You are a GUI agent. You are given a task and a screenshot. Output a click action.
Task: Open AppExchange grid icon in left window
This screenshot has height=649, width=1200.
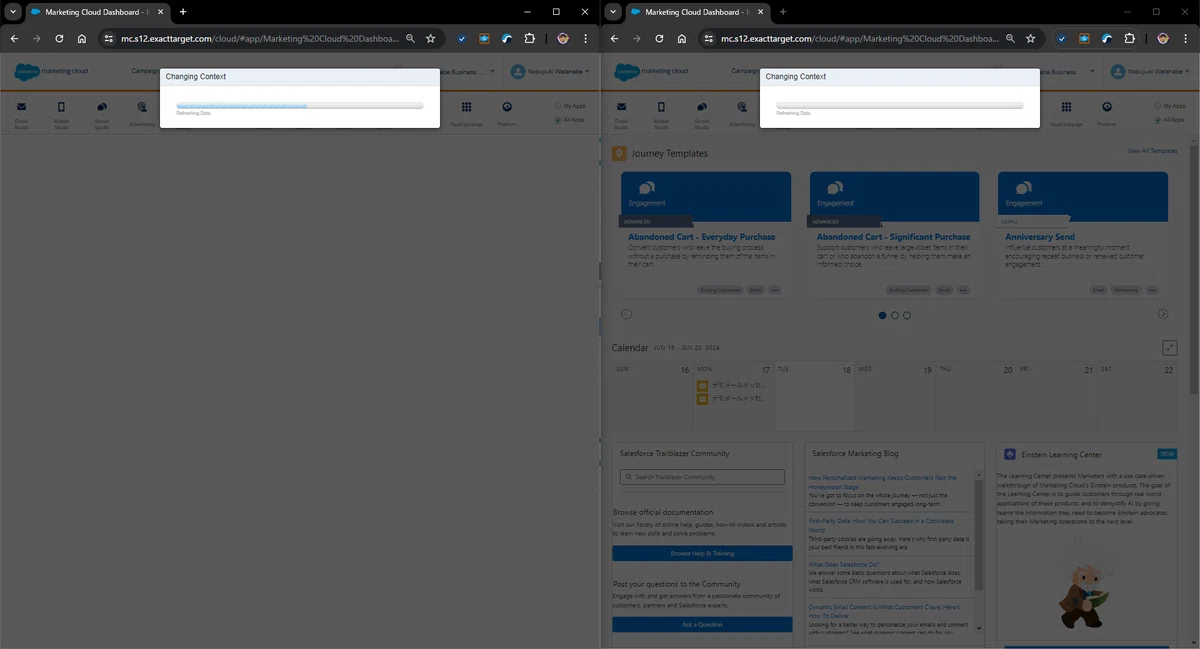467,107
